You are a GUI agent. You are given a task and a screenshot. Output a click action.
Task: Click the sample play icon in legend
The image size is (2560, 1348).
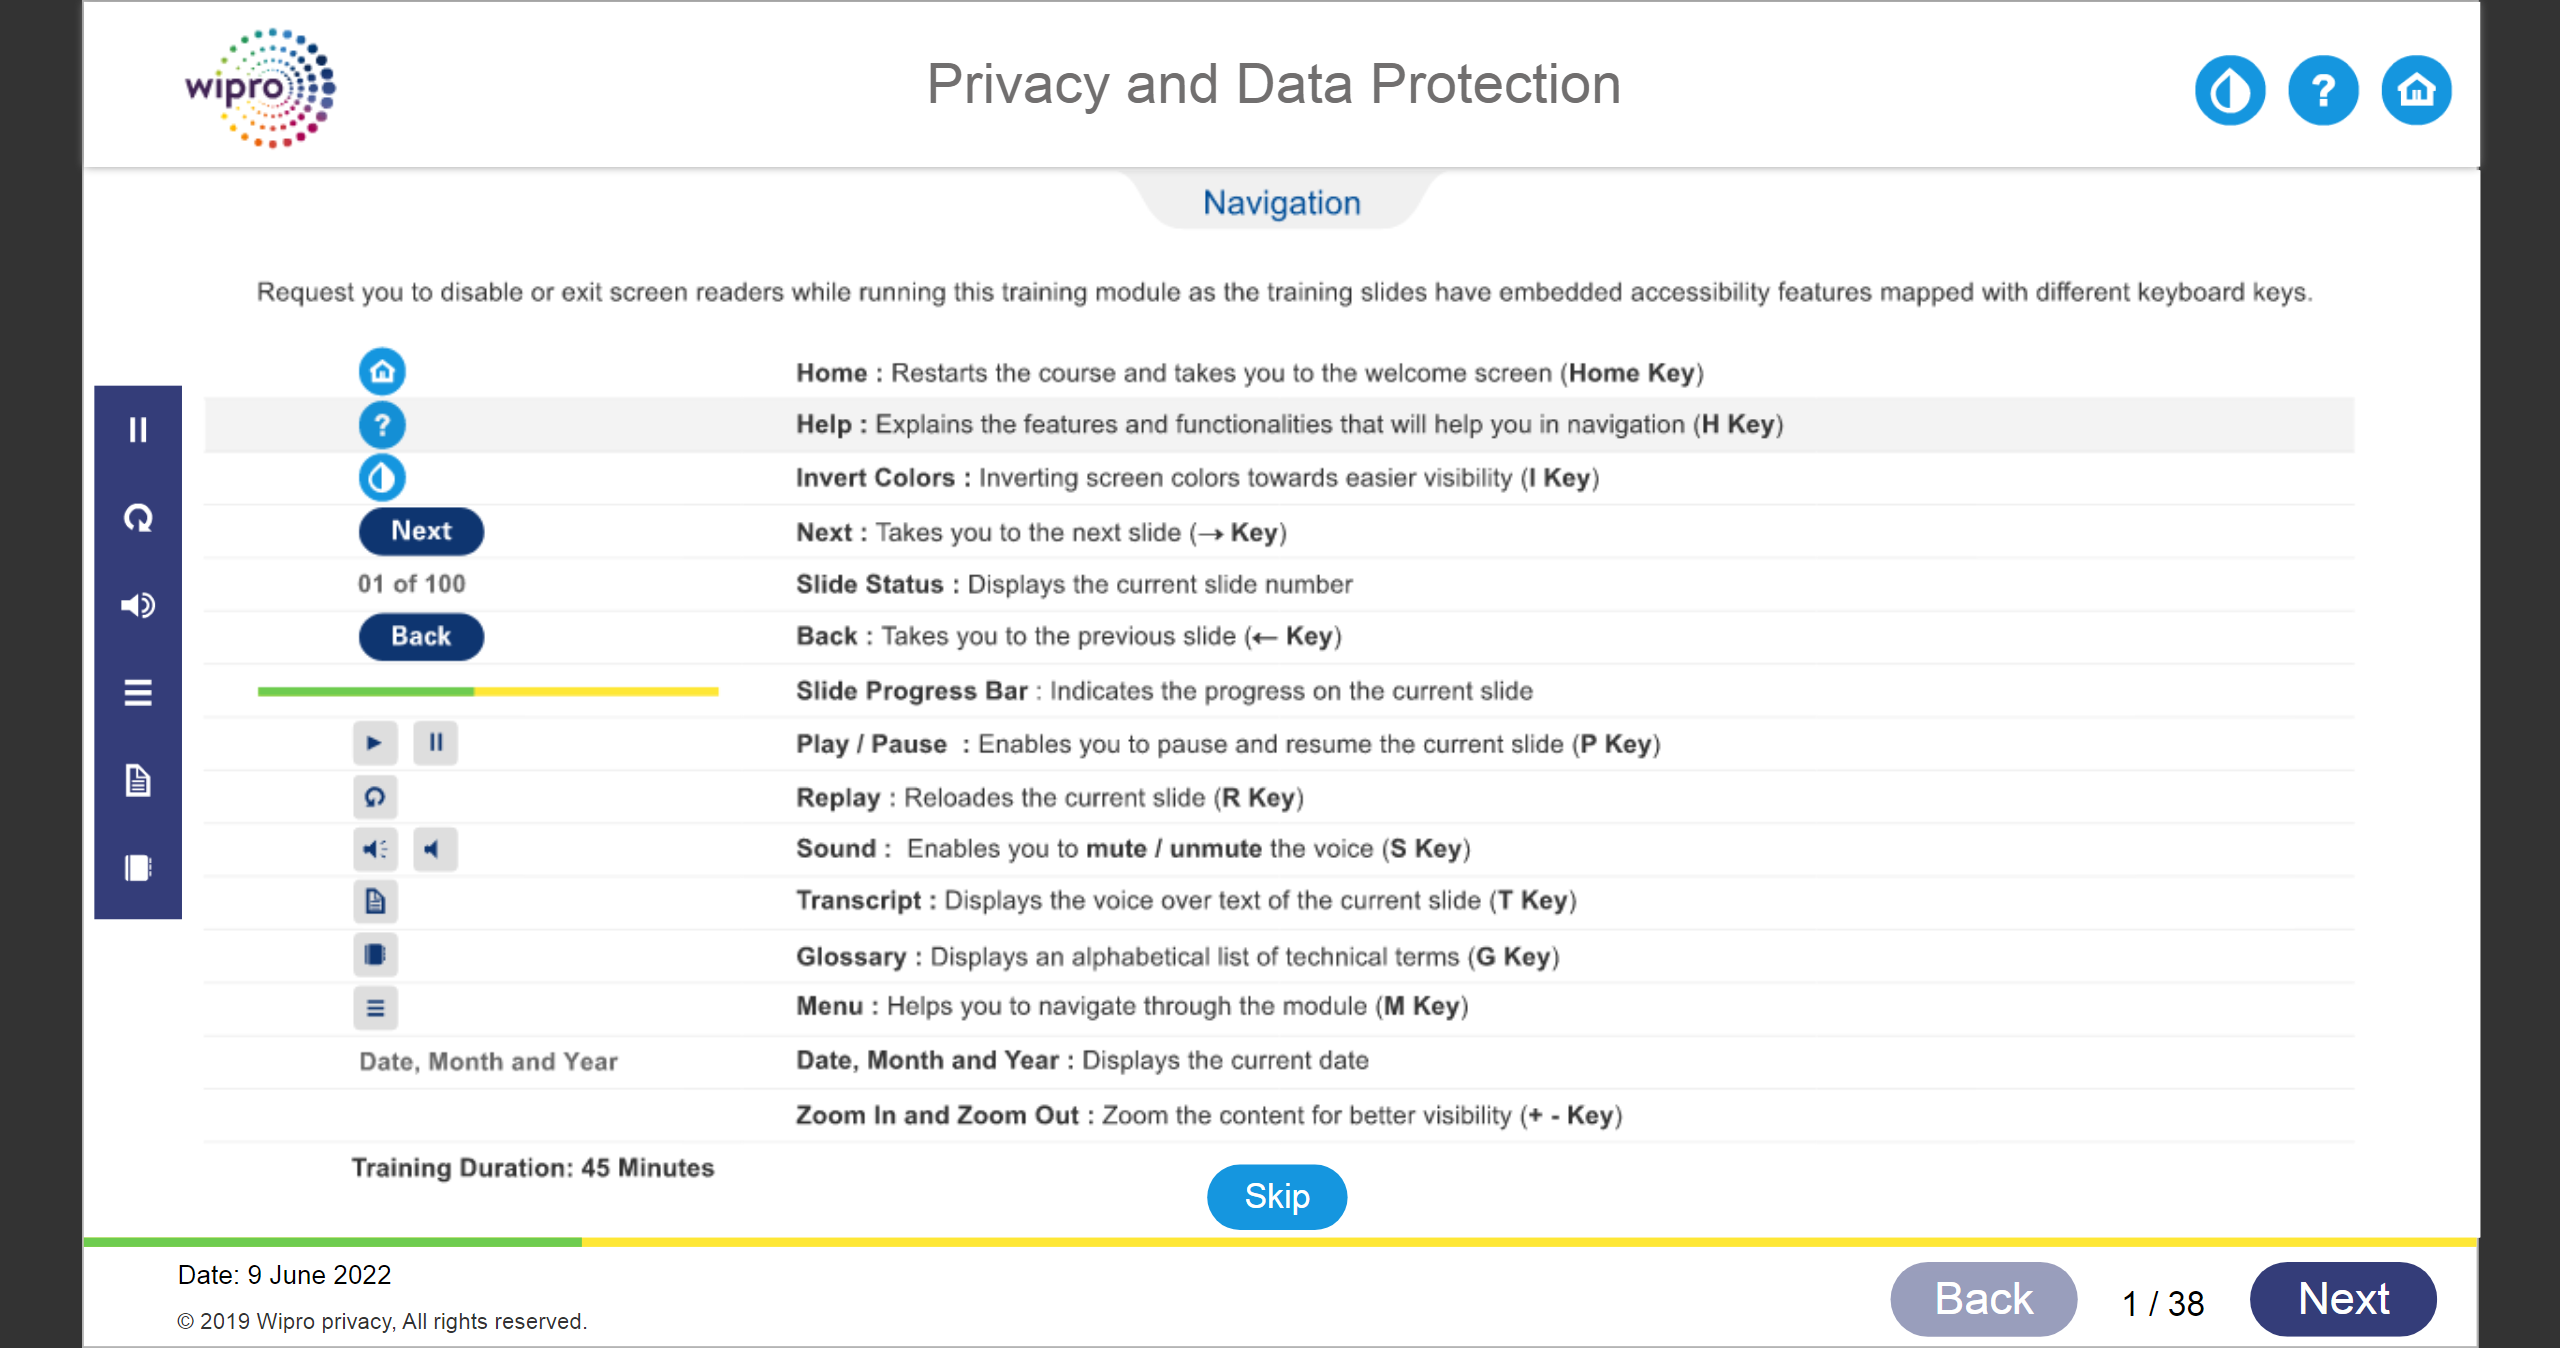tap(375, 743)
